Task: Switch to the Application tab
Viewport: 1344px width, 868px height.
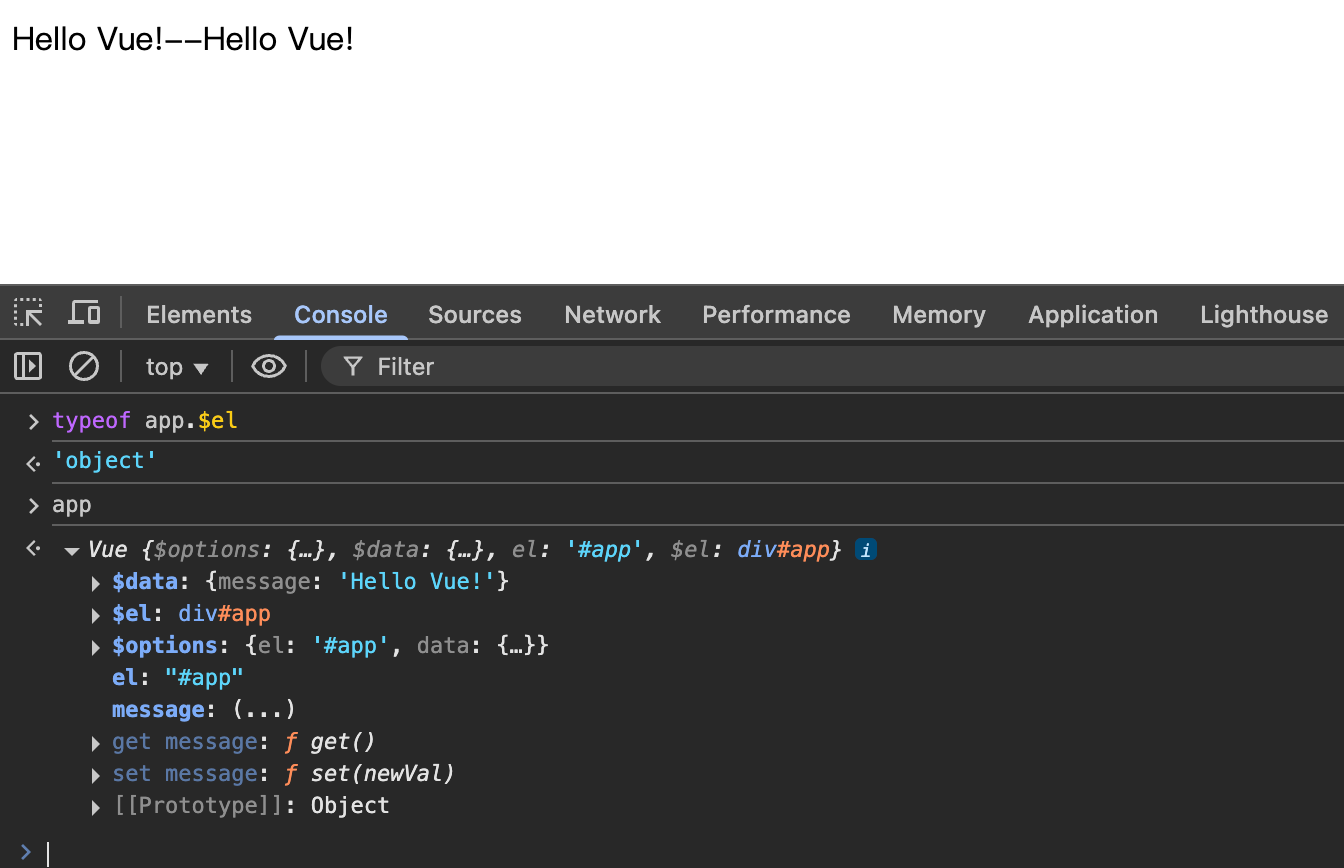Action: [x=1093, y=315]
